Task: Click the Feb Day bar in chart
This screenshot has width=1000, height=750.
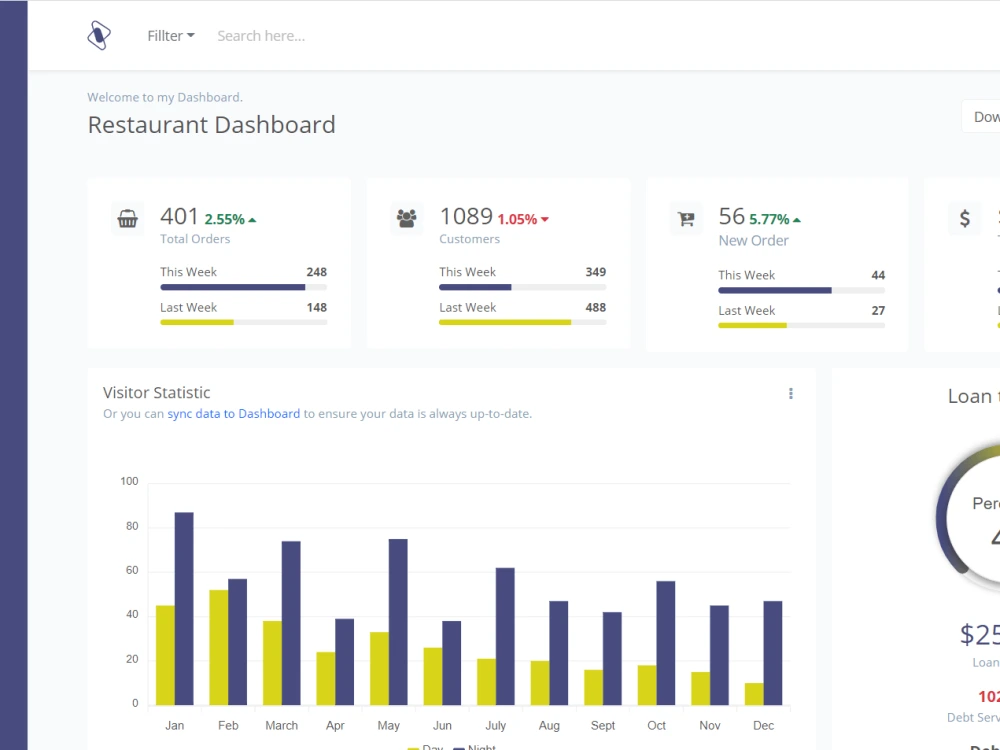Action: tap(219, 647)
